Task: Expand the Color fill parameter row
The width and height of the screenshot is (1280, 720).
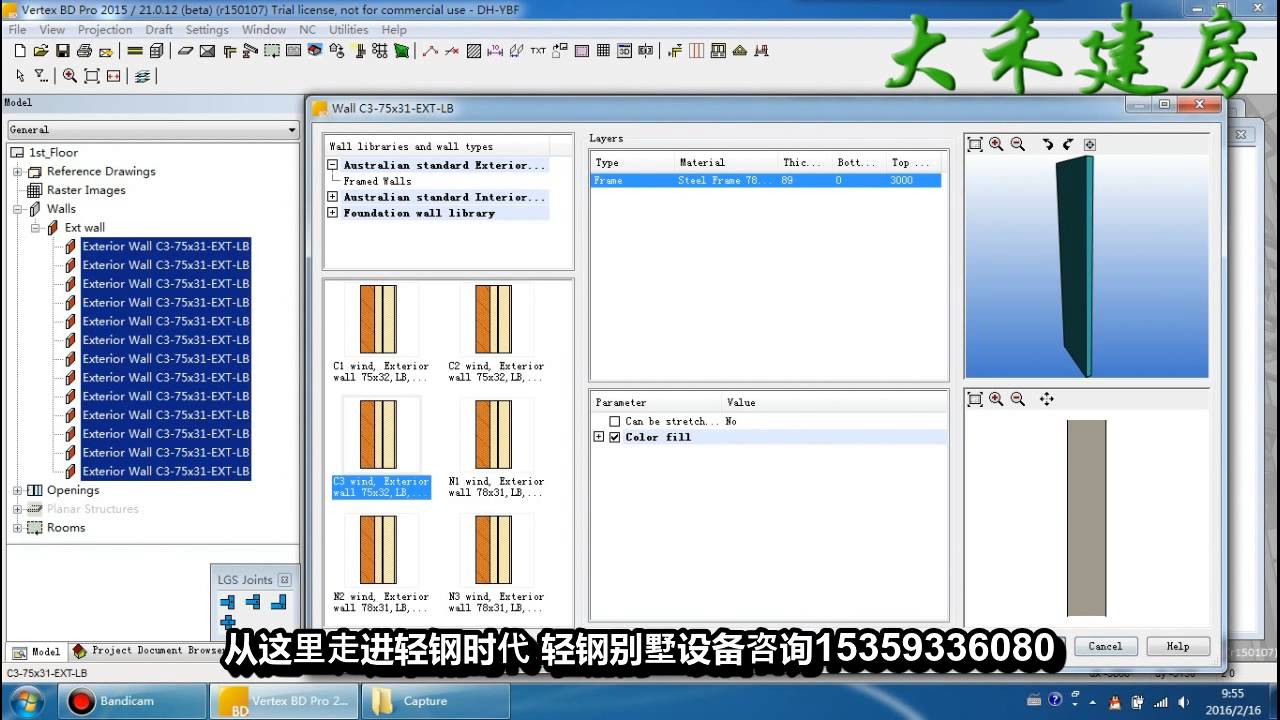Action: click(599, 437)
